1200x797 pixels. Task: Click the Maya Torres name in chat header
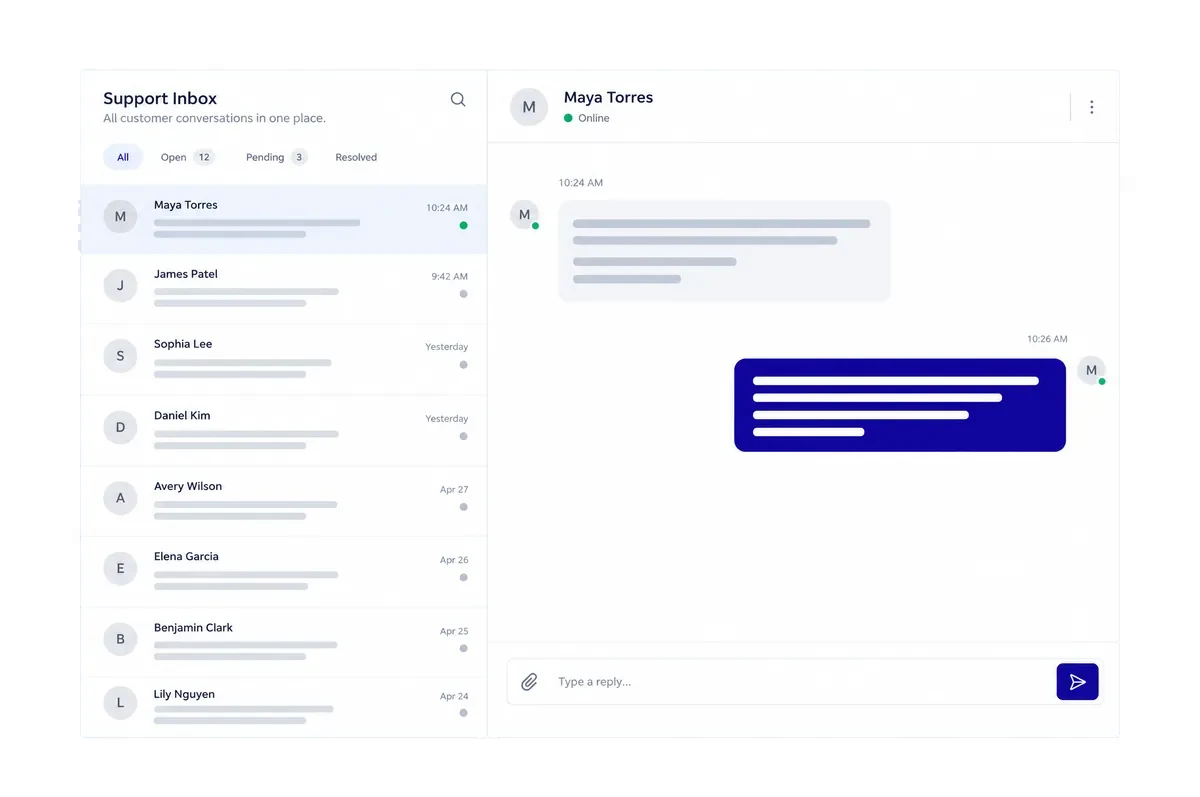coord(608,97)
